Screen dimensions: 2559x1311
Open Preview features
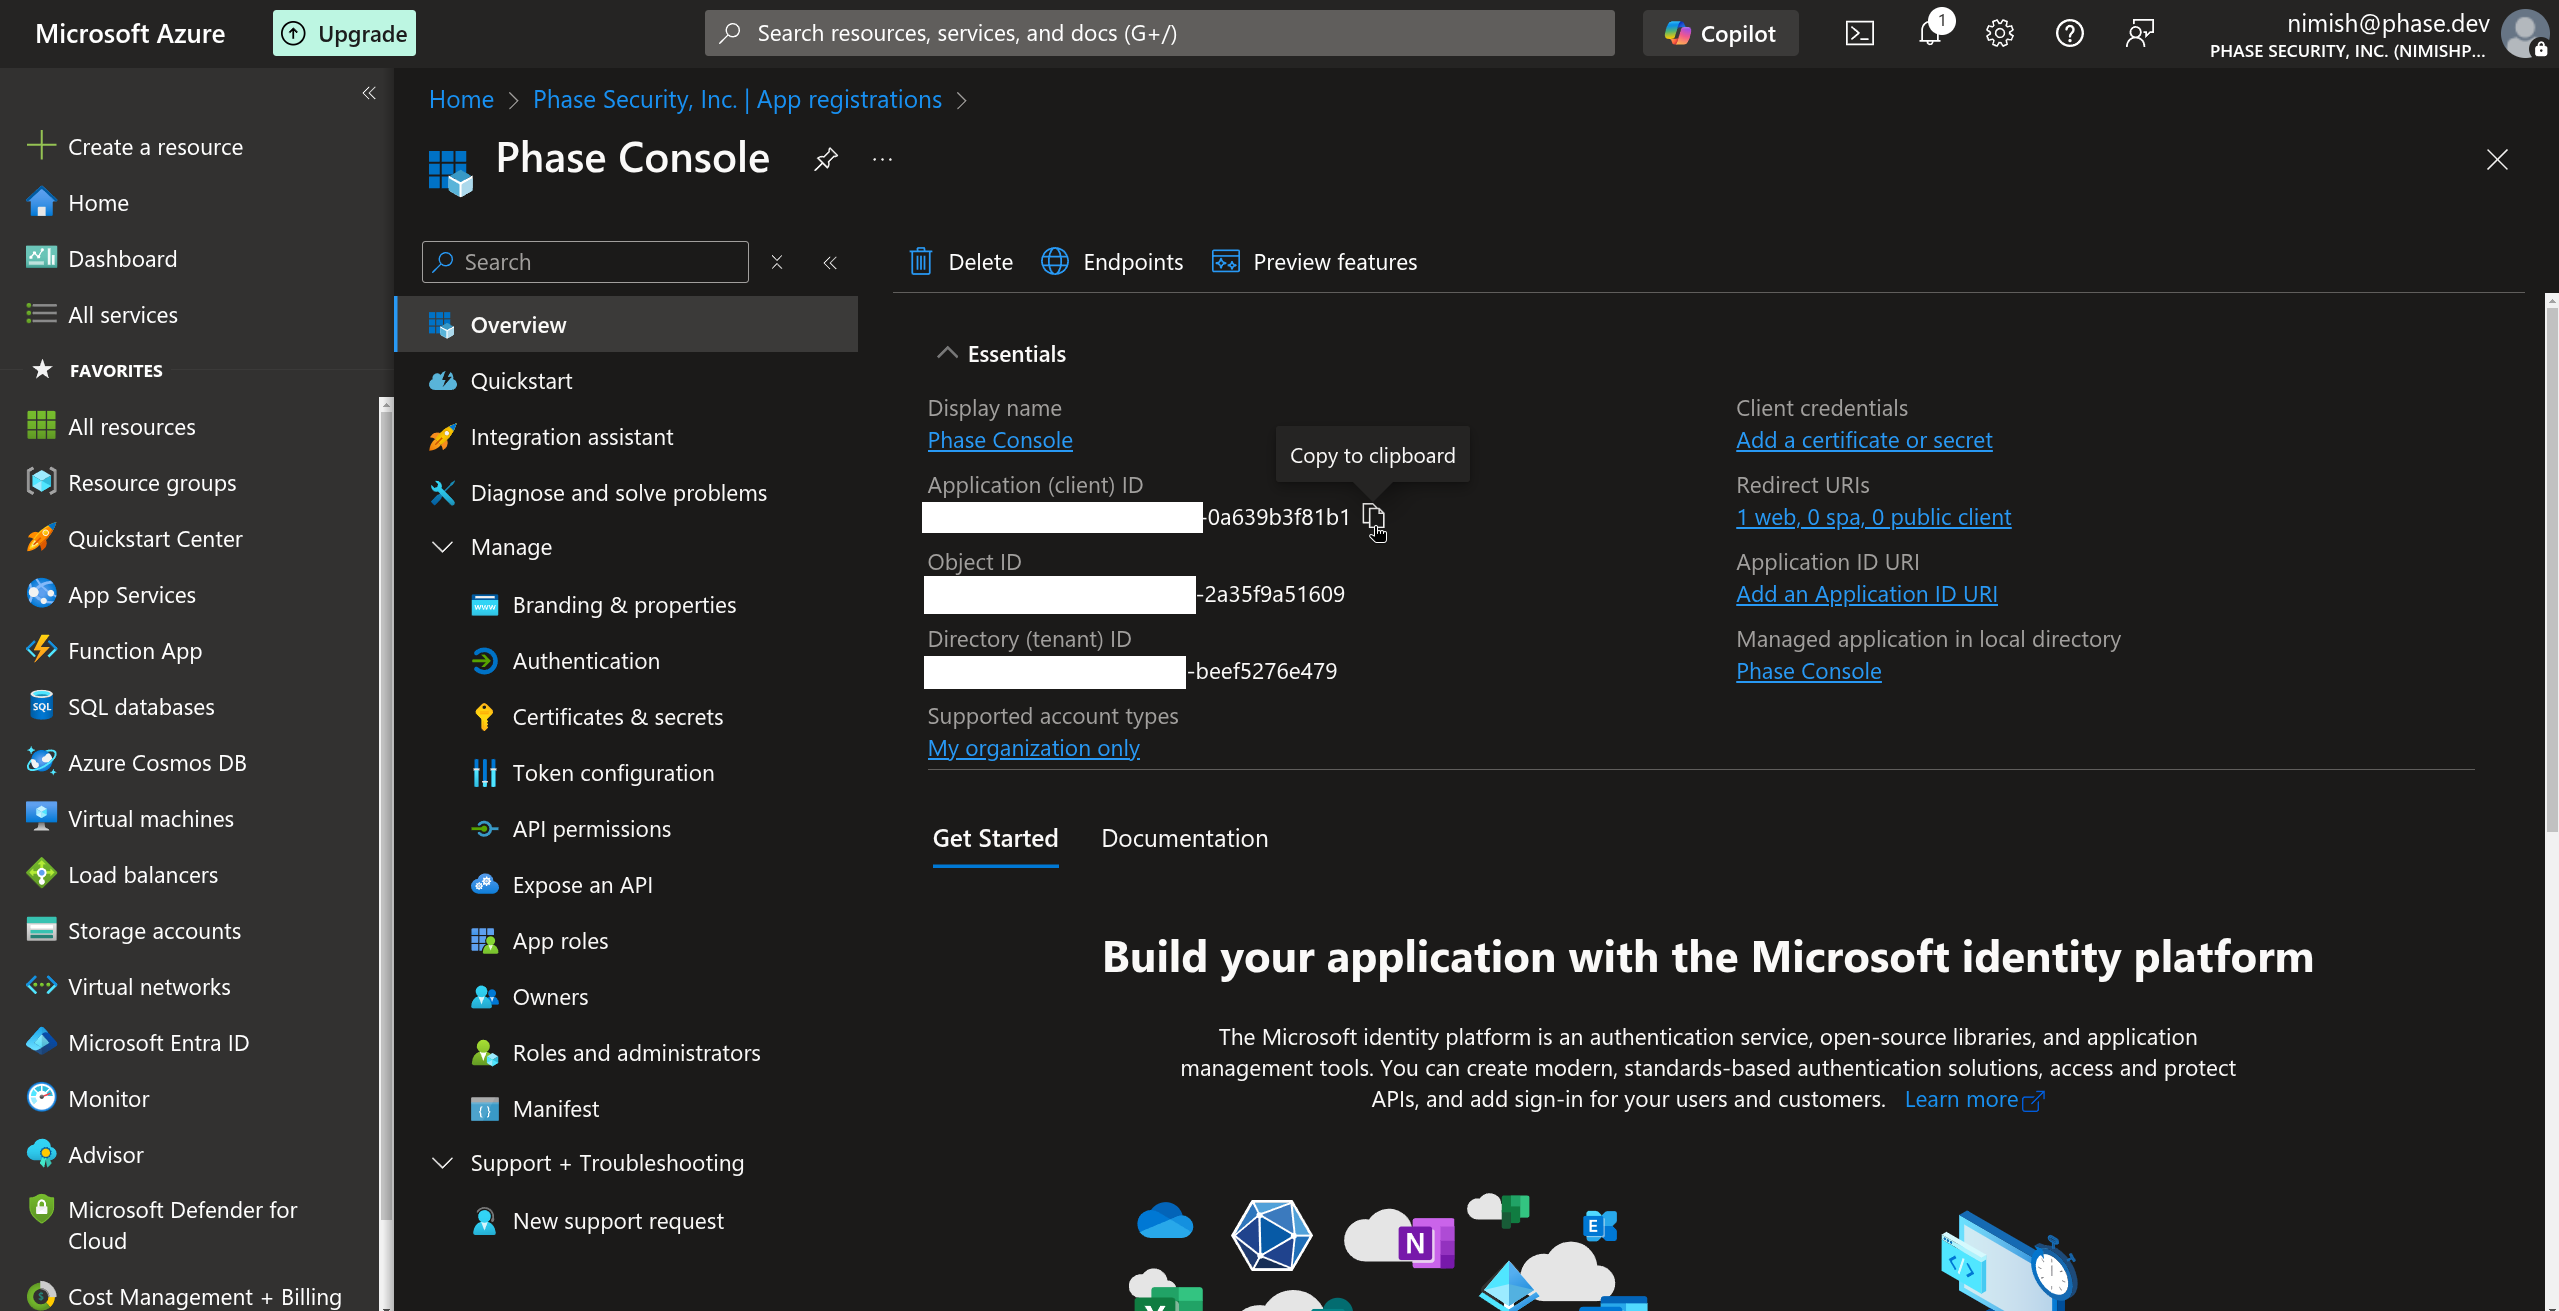1314,261
